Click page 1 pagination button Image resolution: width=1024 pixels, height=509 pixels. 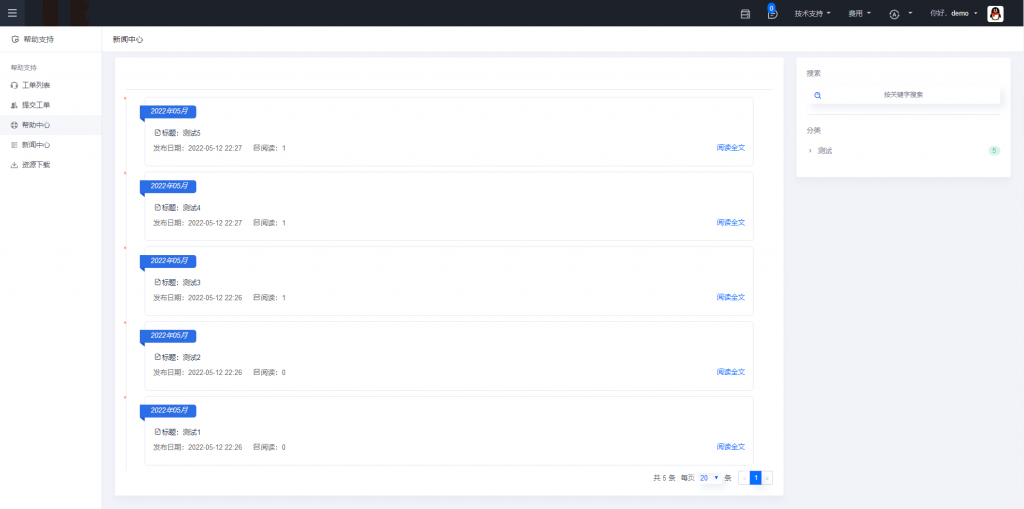[756, 478]
